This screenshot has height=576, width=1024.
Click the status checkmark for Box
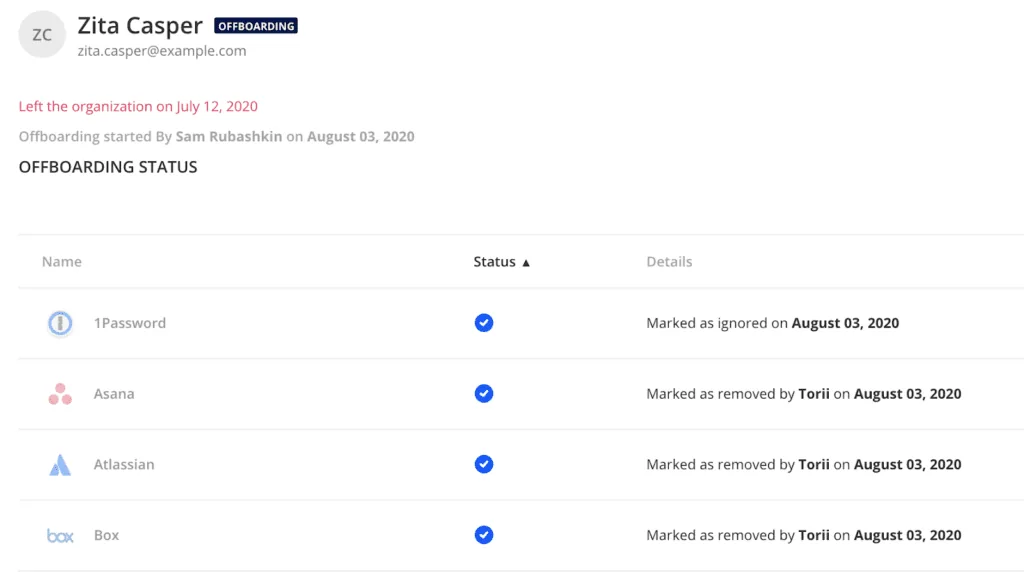click(484, 535)
